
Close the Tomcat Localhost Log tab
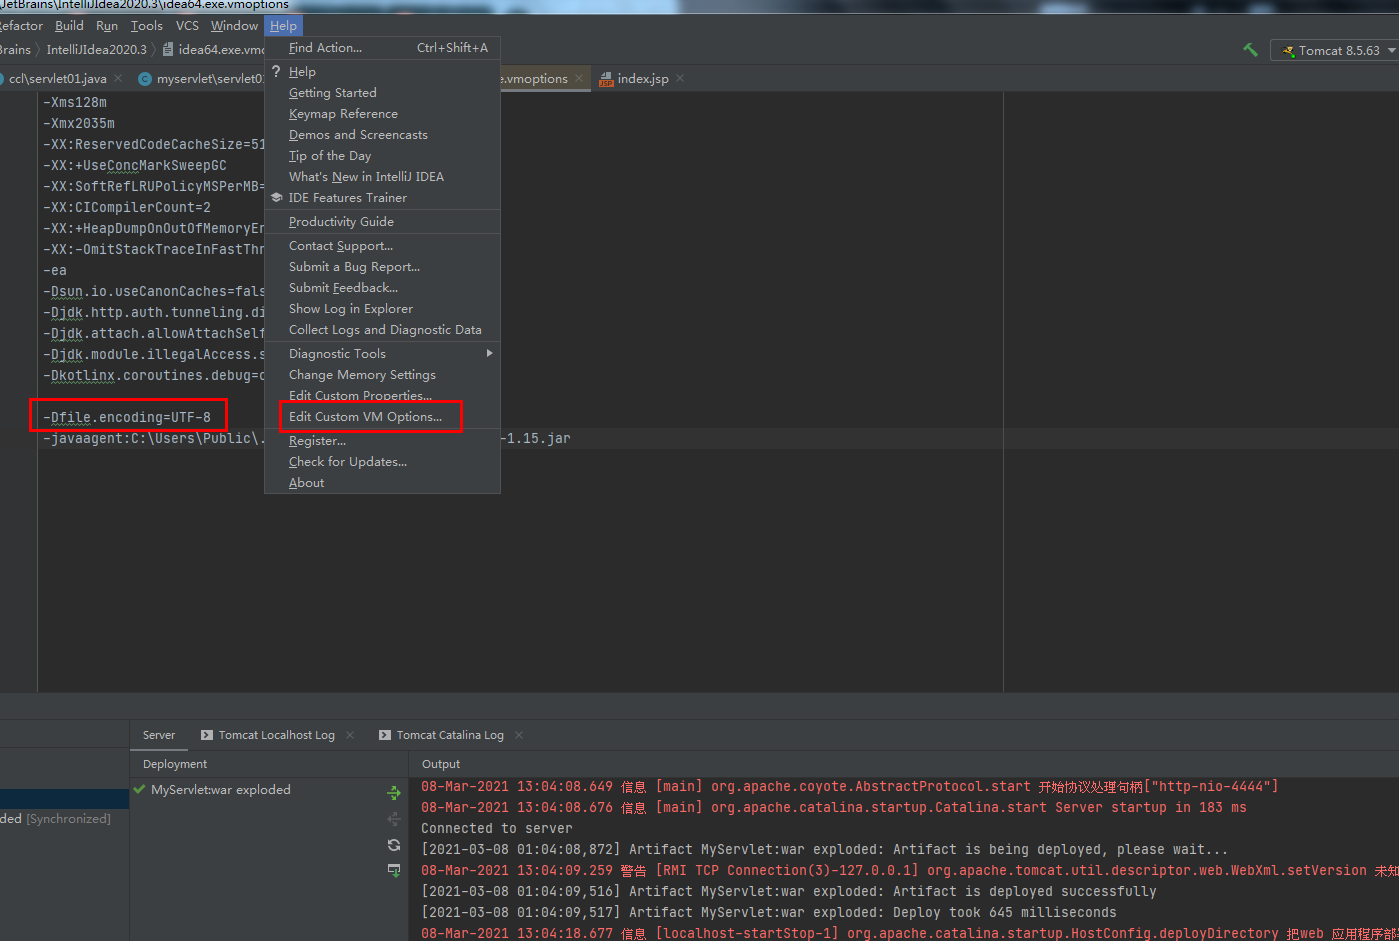coord(350,735)
